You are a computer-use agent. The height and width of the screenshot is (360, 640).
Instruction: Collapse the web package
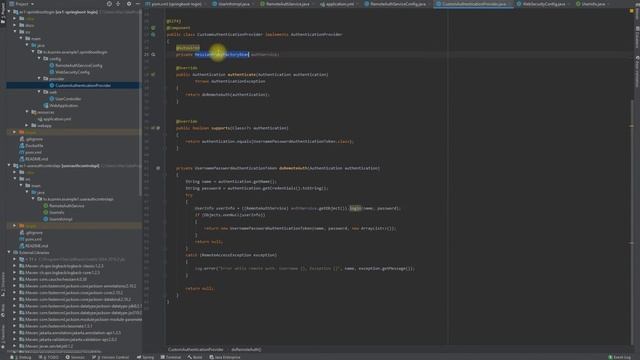pos(39,92)
